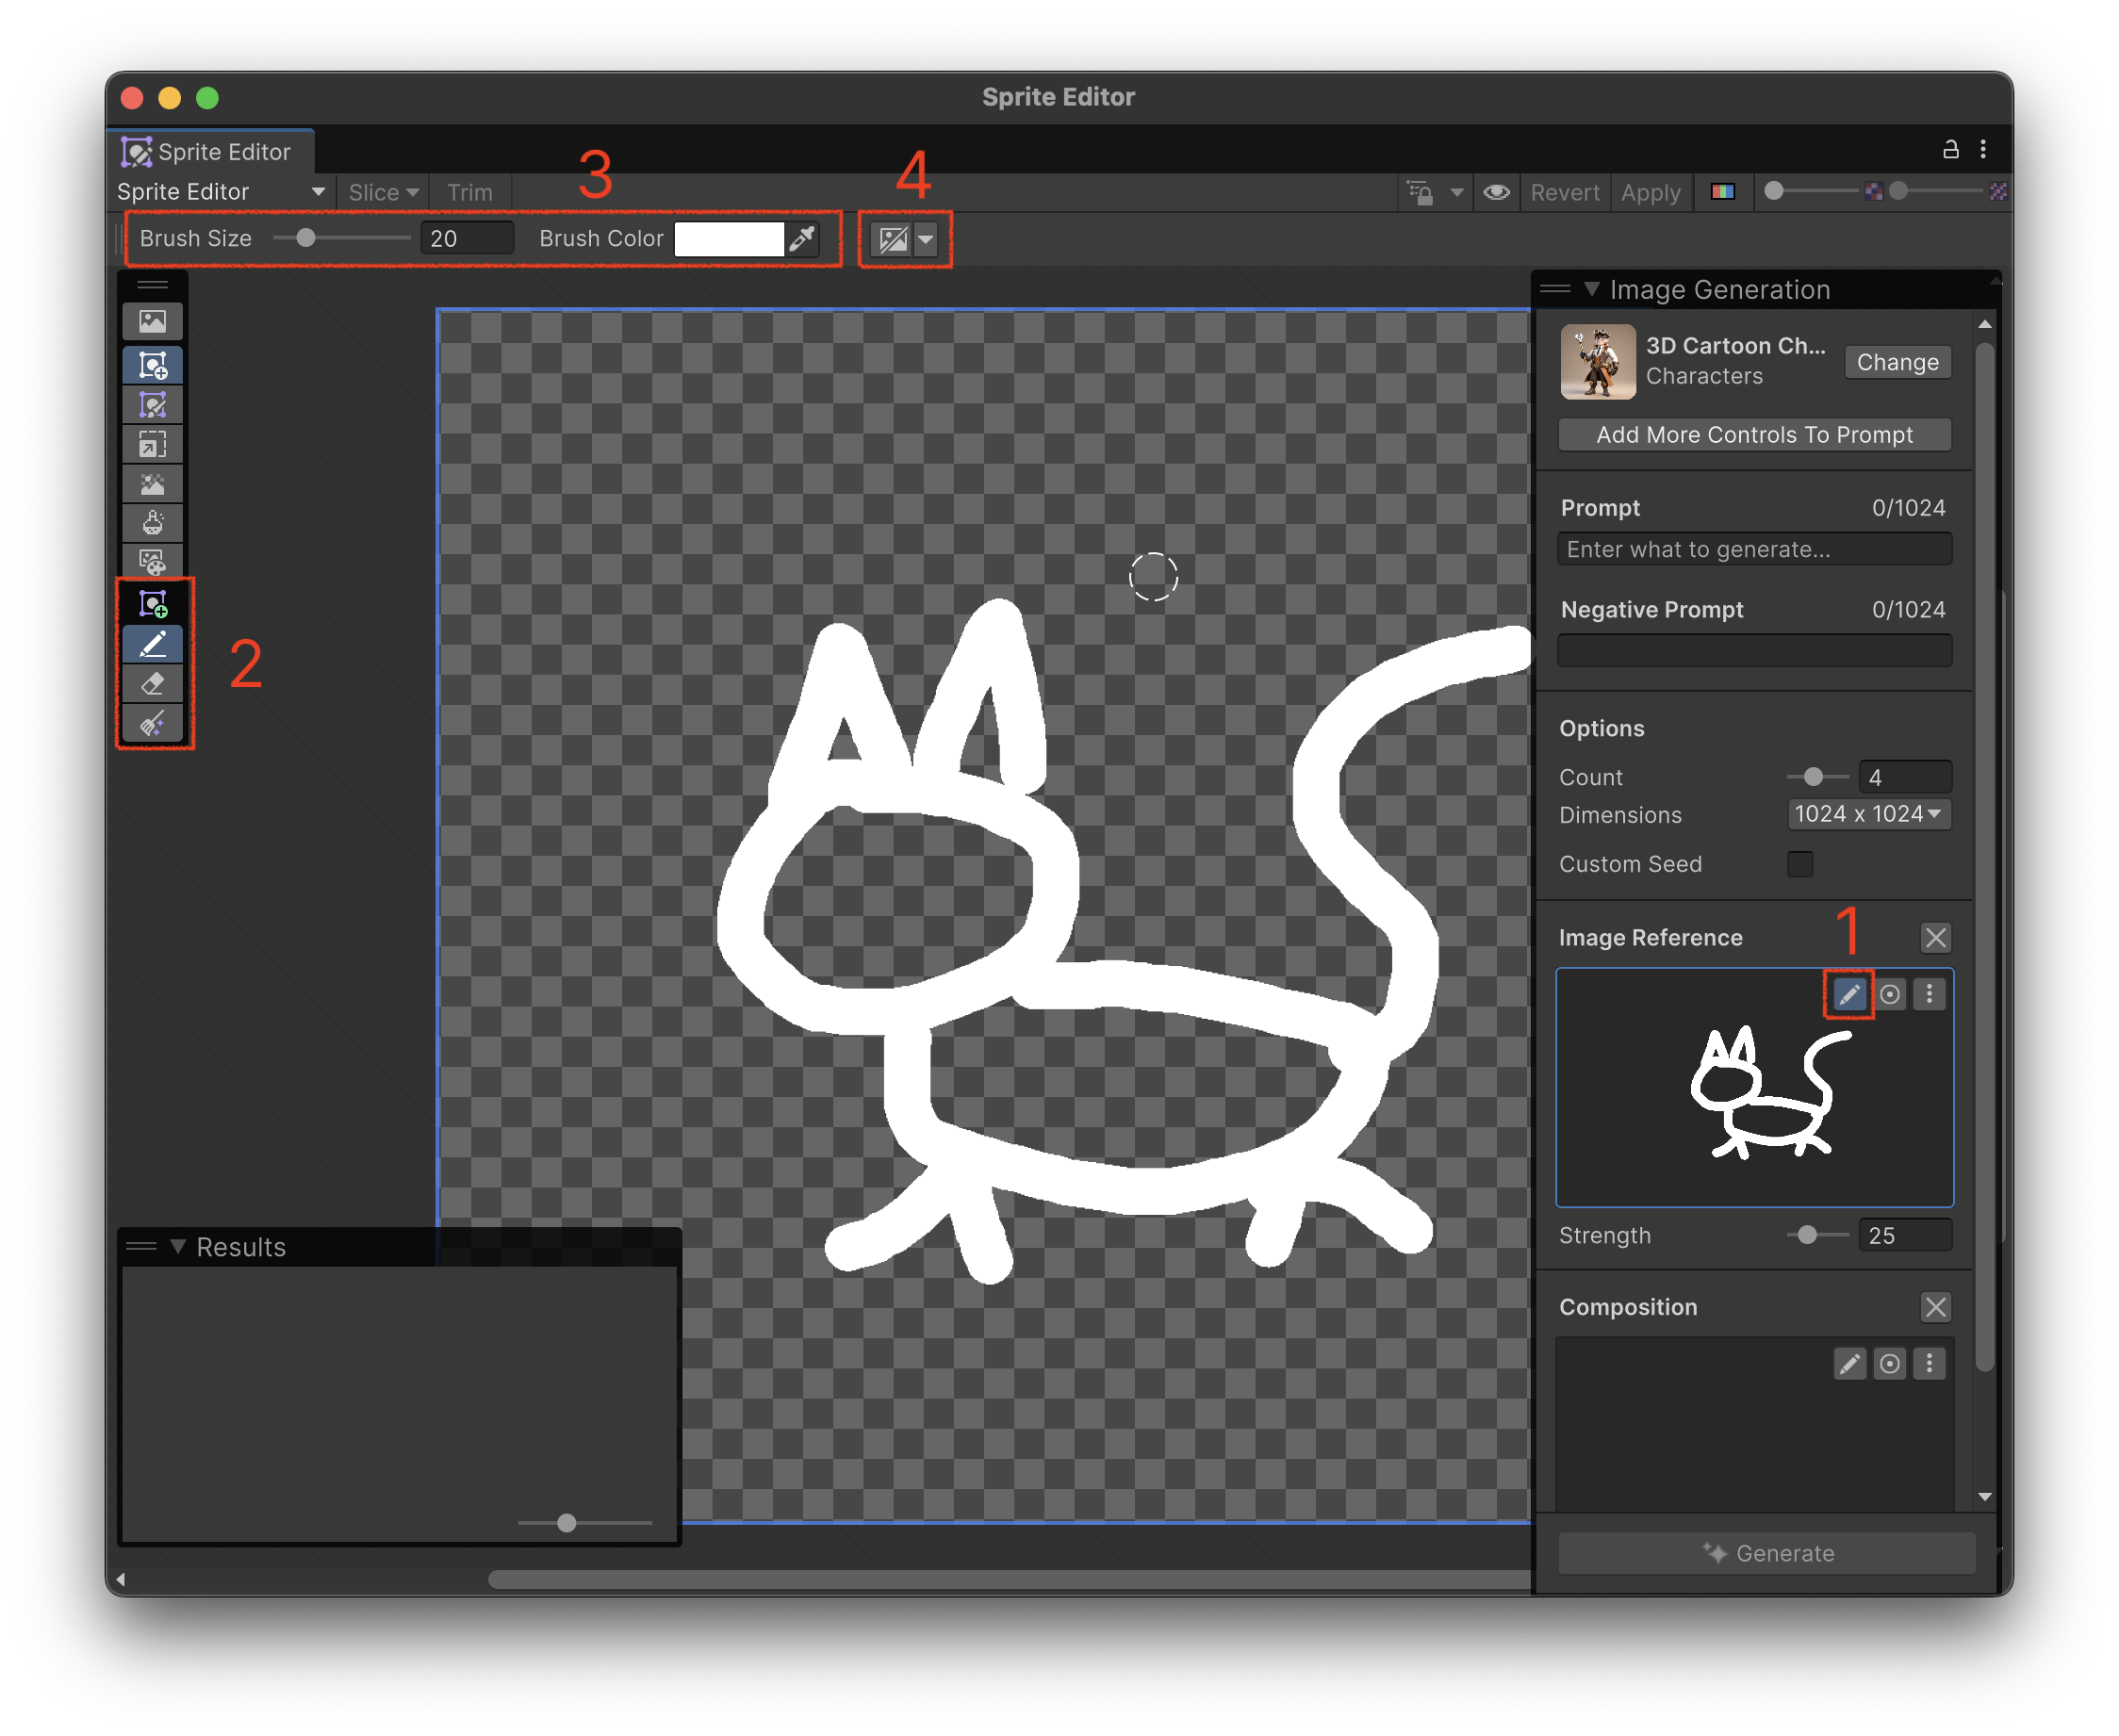2119x1736 pixels.
Task: Enable the Custom Seed checkbox
Action: (1800, 864)
